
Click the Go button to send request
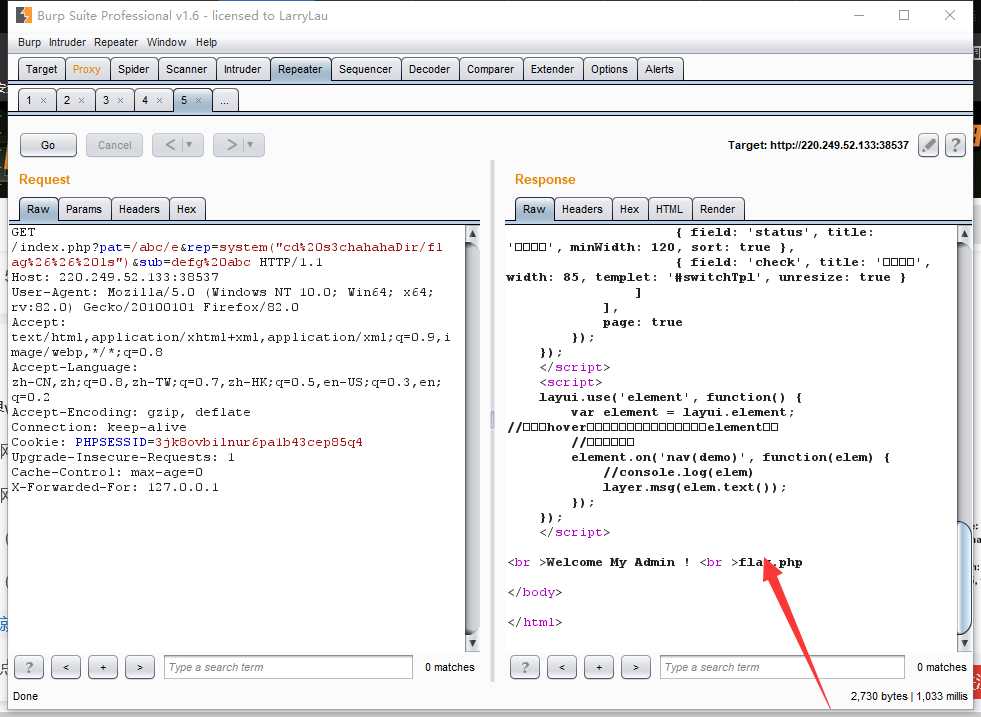pos(48,145)
